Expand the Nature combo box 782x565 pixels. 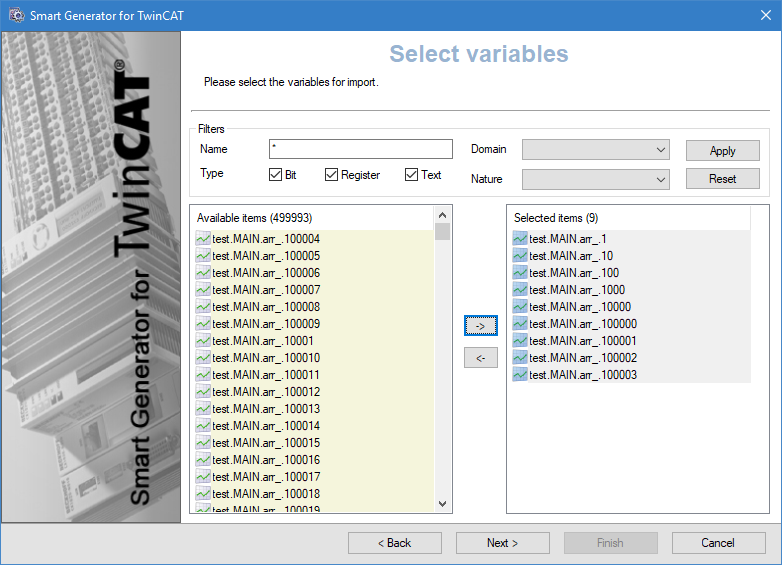[x=596, y=179]
